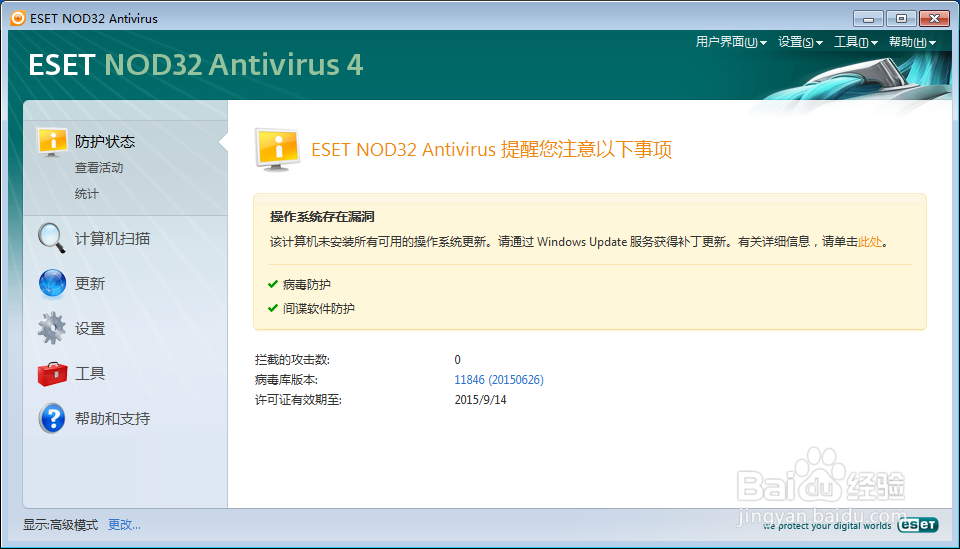Click the green check beside 间谍软件防护

(x=273, y=308)
